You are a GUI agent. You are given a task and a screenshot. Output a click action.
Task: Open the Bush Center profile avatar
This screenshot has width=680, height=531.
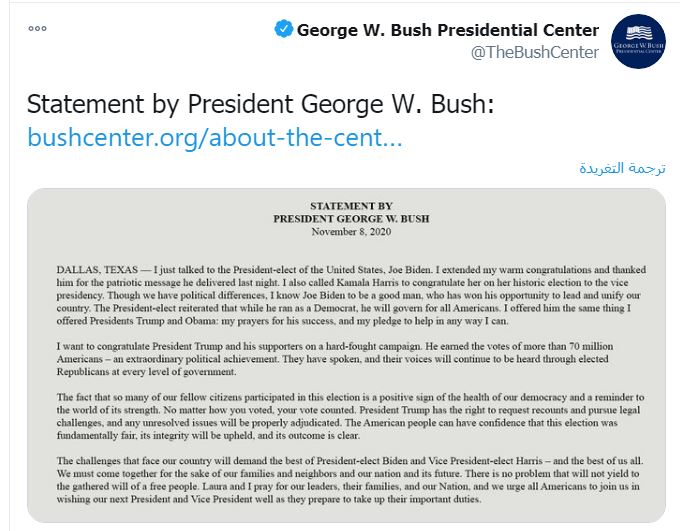pyautogui.click(x=638, y=41)
